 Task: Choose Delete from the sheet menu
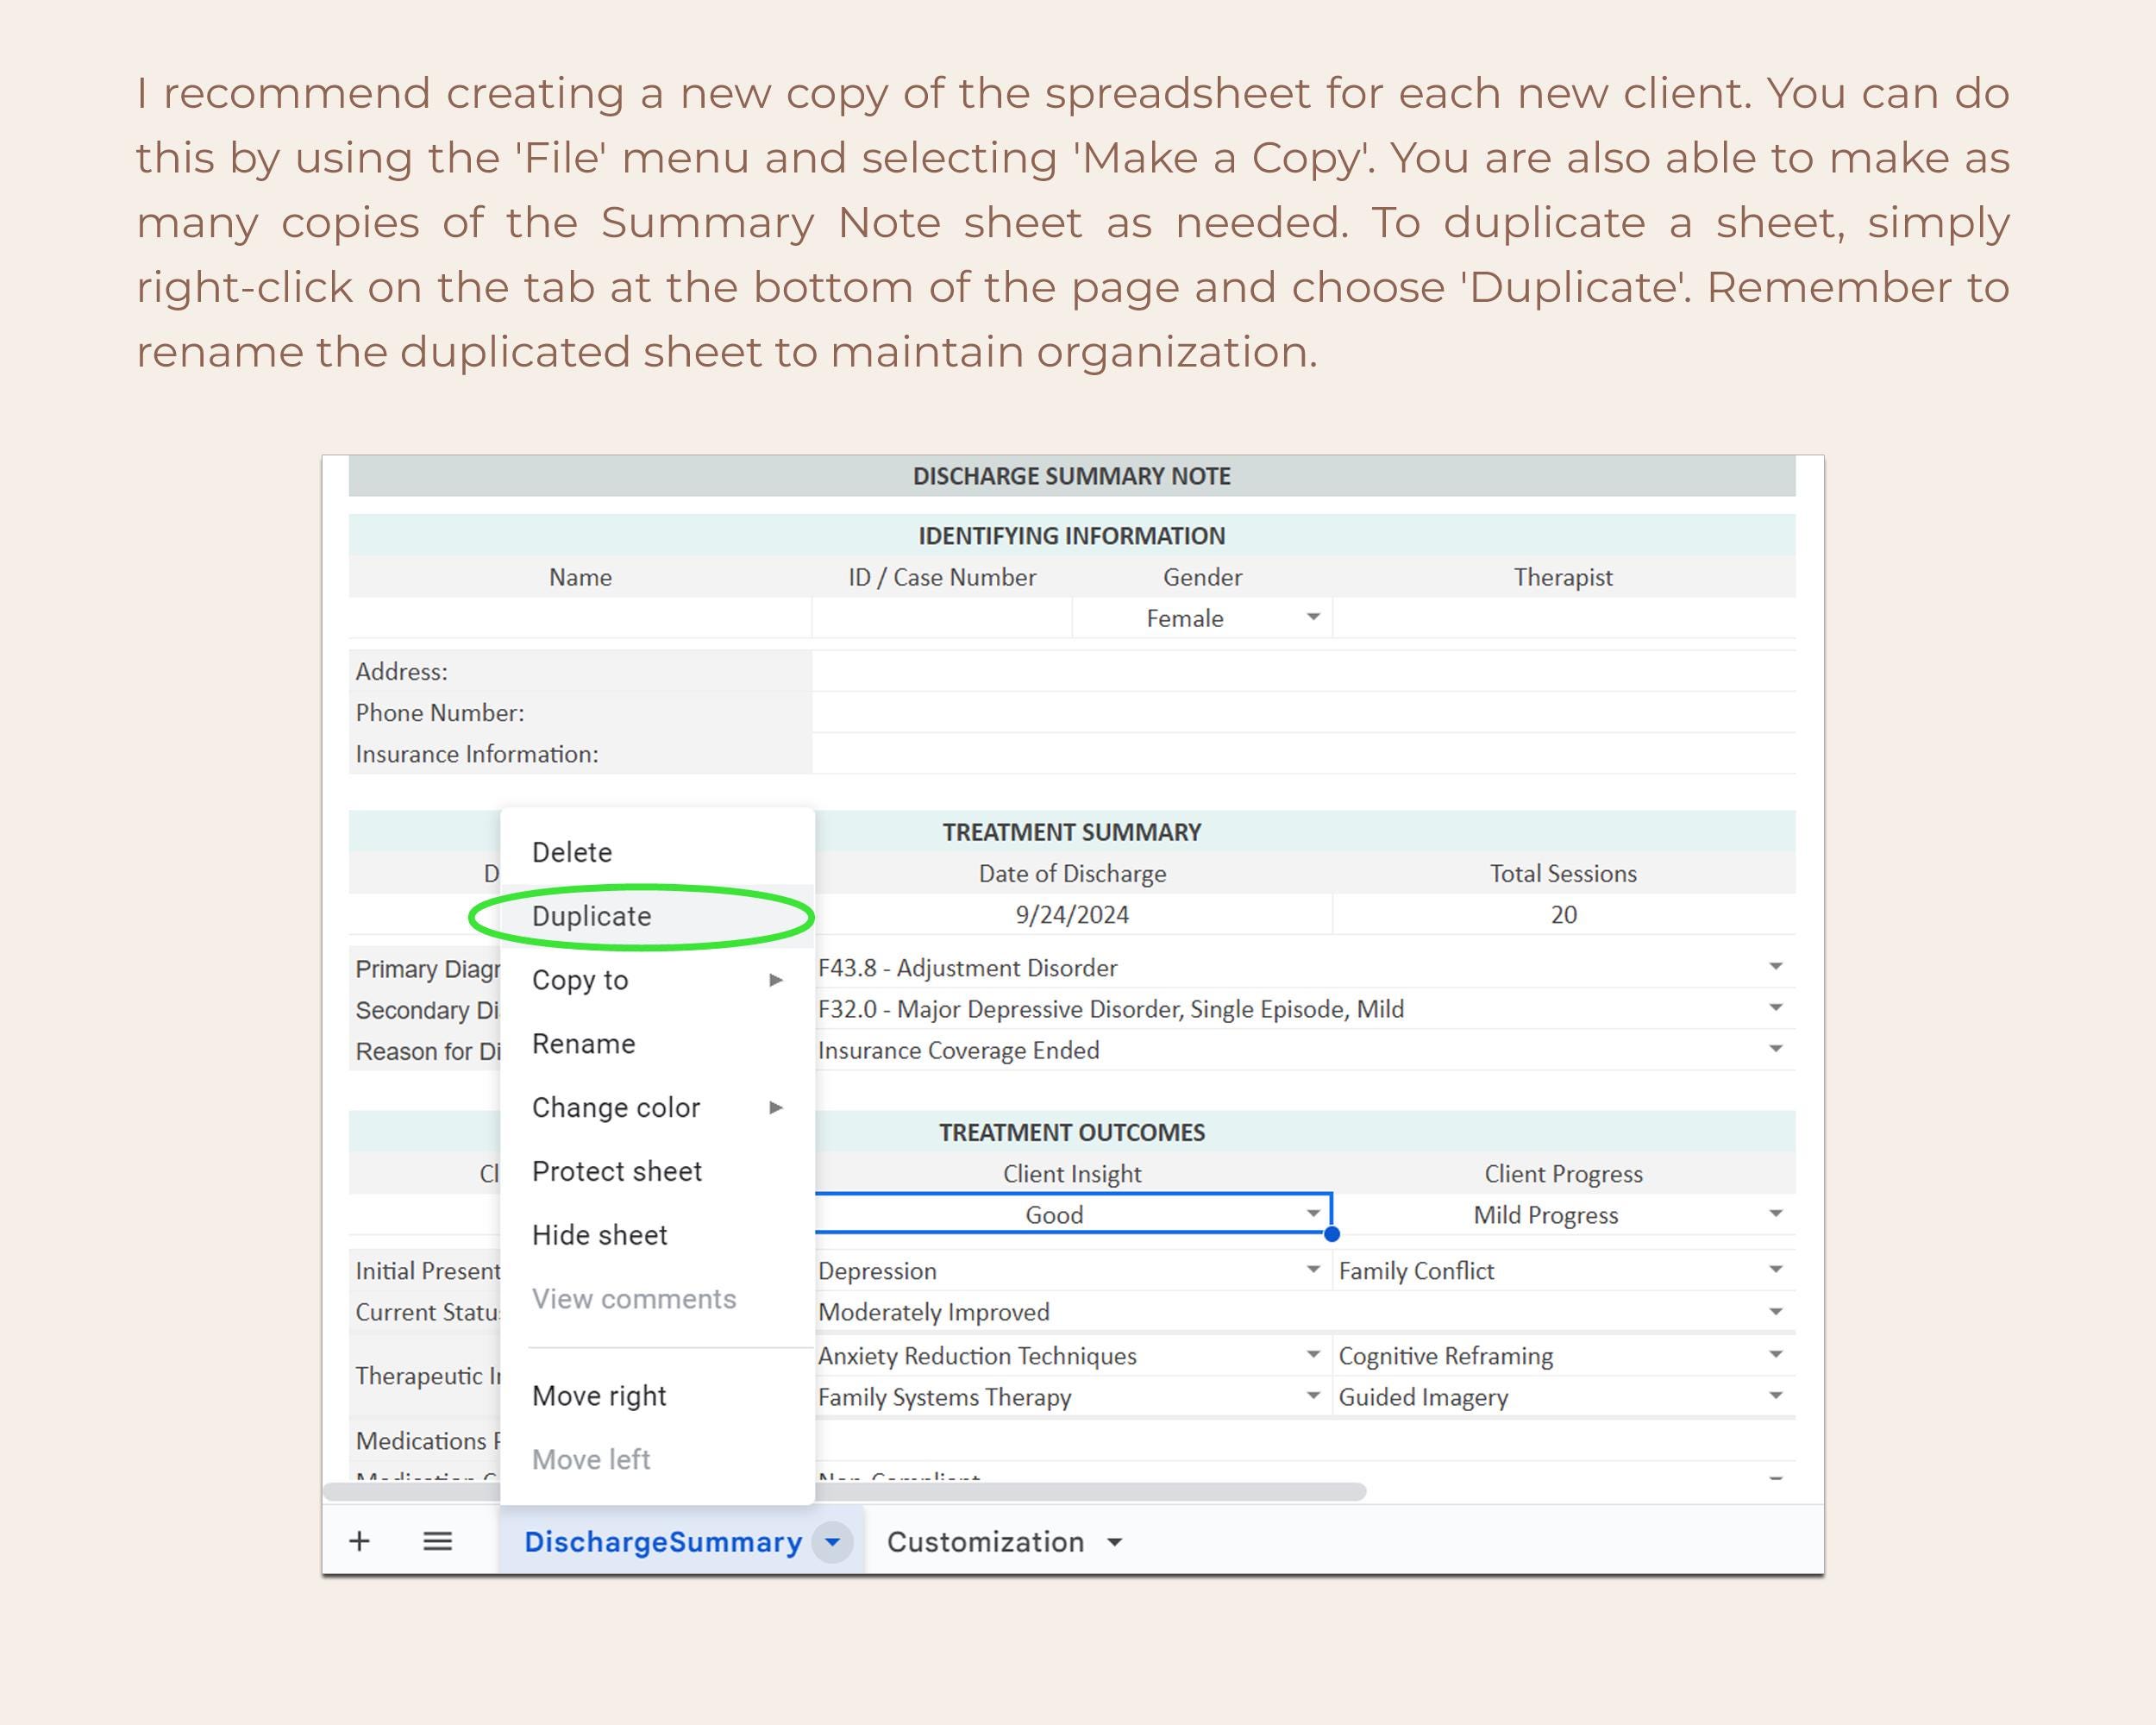[571, 851]
